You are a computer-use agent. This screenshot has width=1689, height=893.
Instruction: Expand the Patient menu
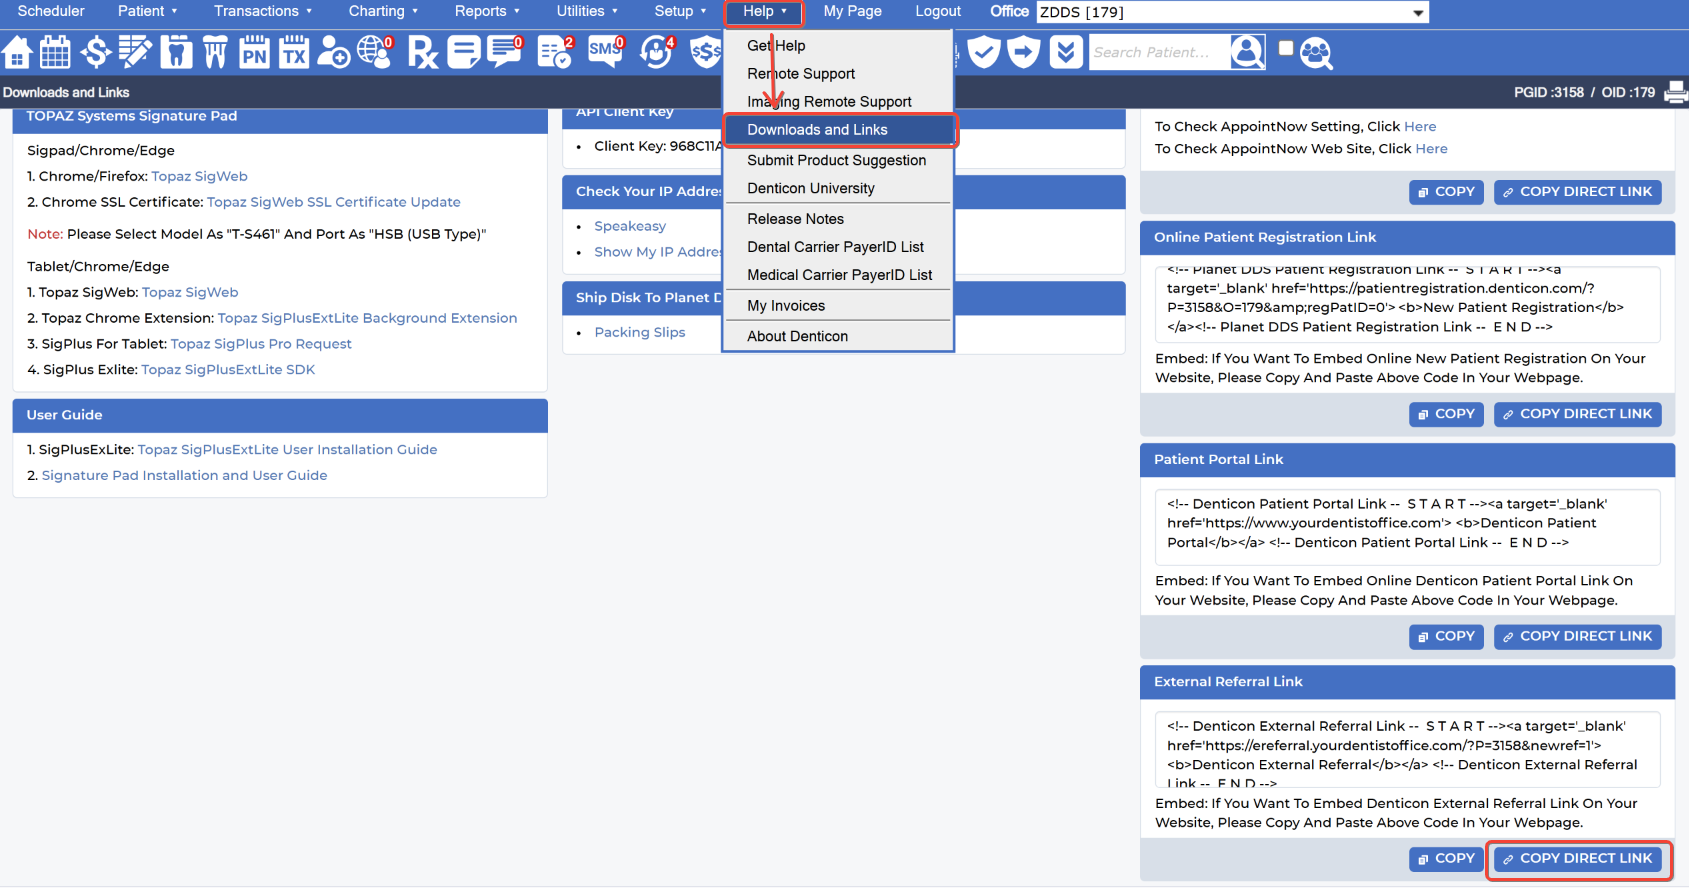147,11
